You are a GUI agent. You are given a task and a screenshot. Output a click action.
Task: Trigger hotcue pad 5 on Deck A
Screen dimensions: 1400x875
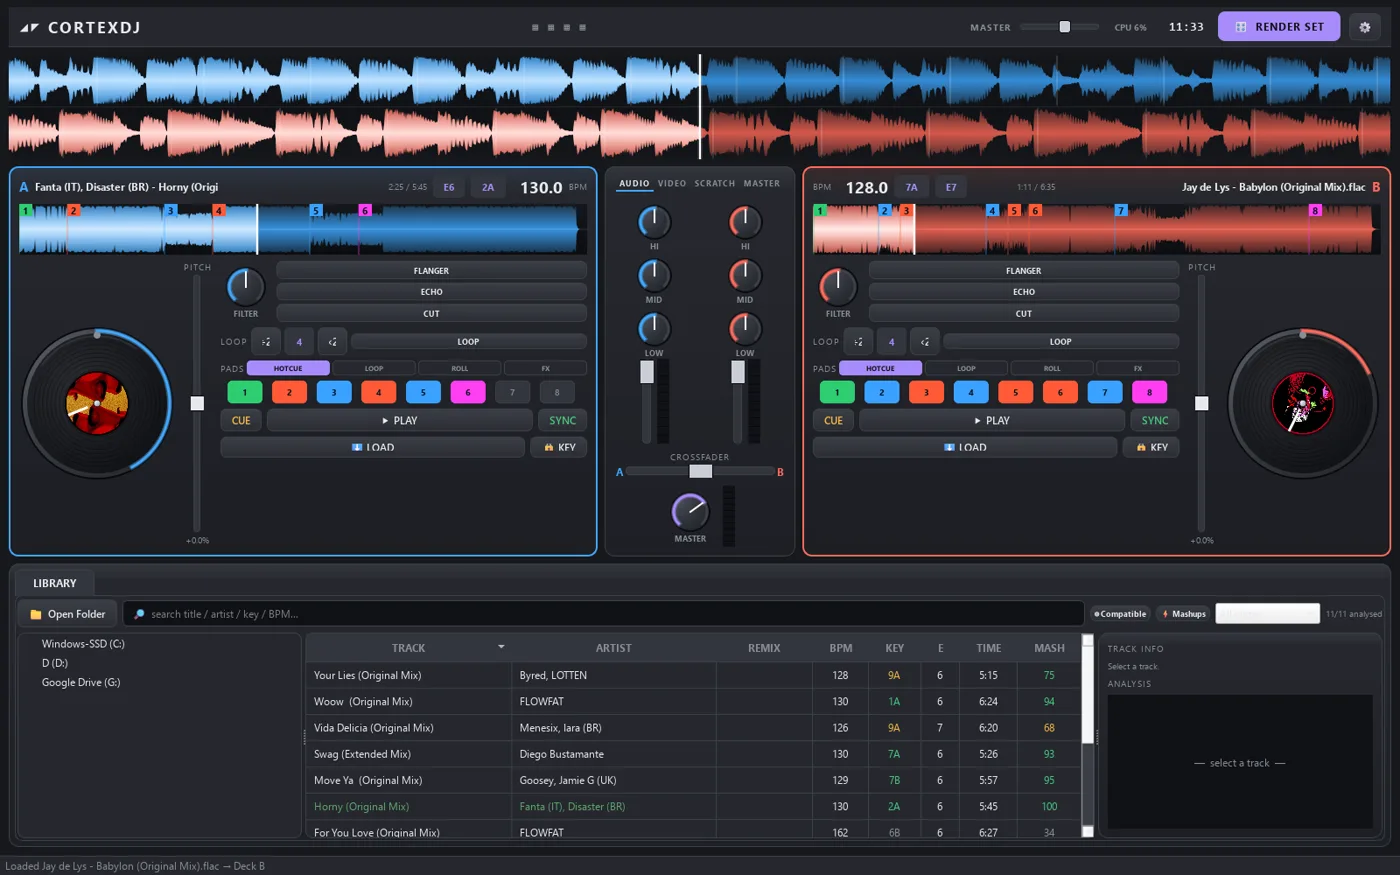(423, 392)
